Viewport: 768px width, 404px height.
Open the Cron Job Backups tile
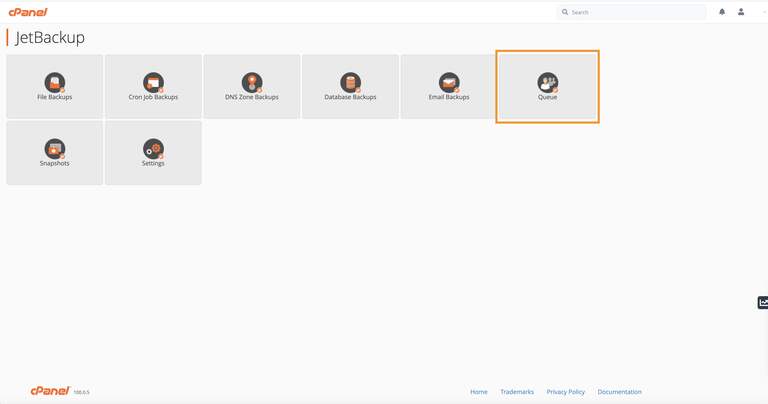[153, 87]
